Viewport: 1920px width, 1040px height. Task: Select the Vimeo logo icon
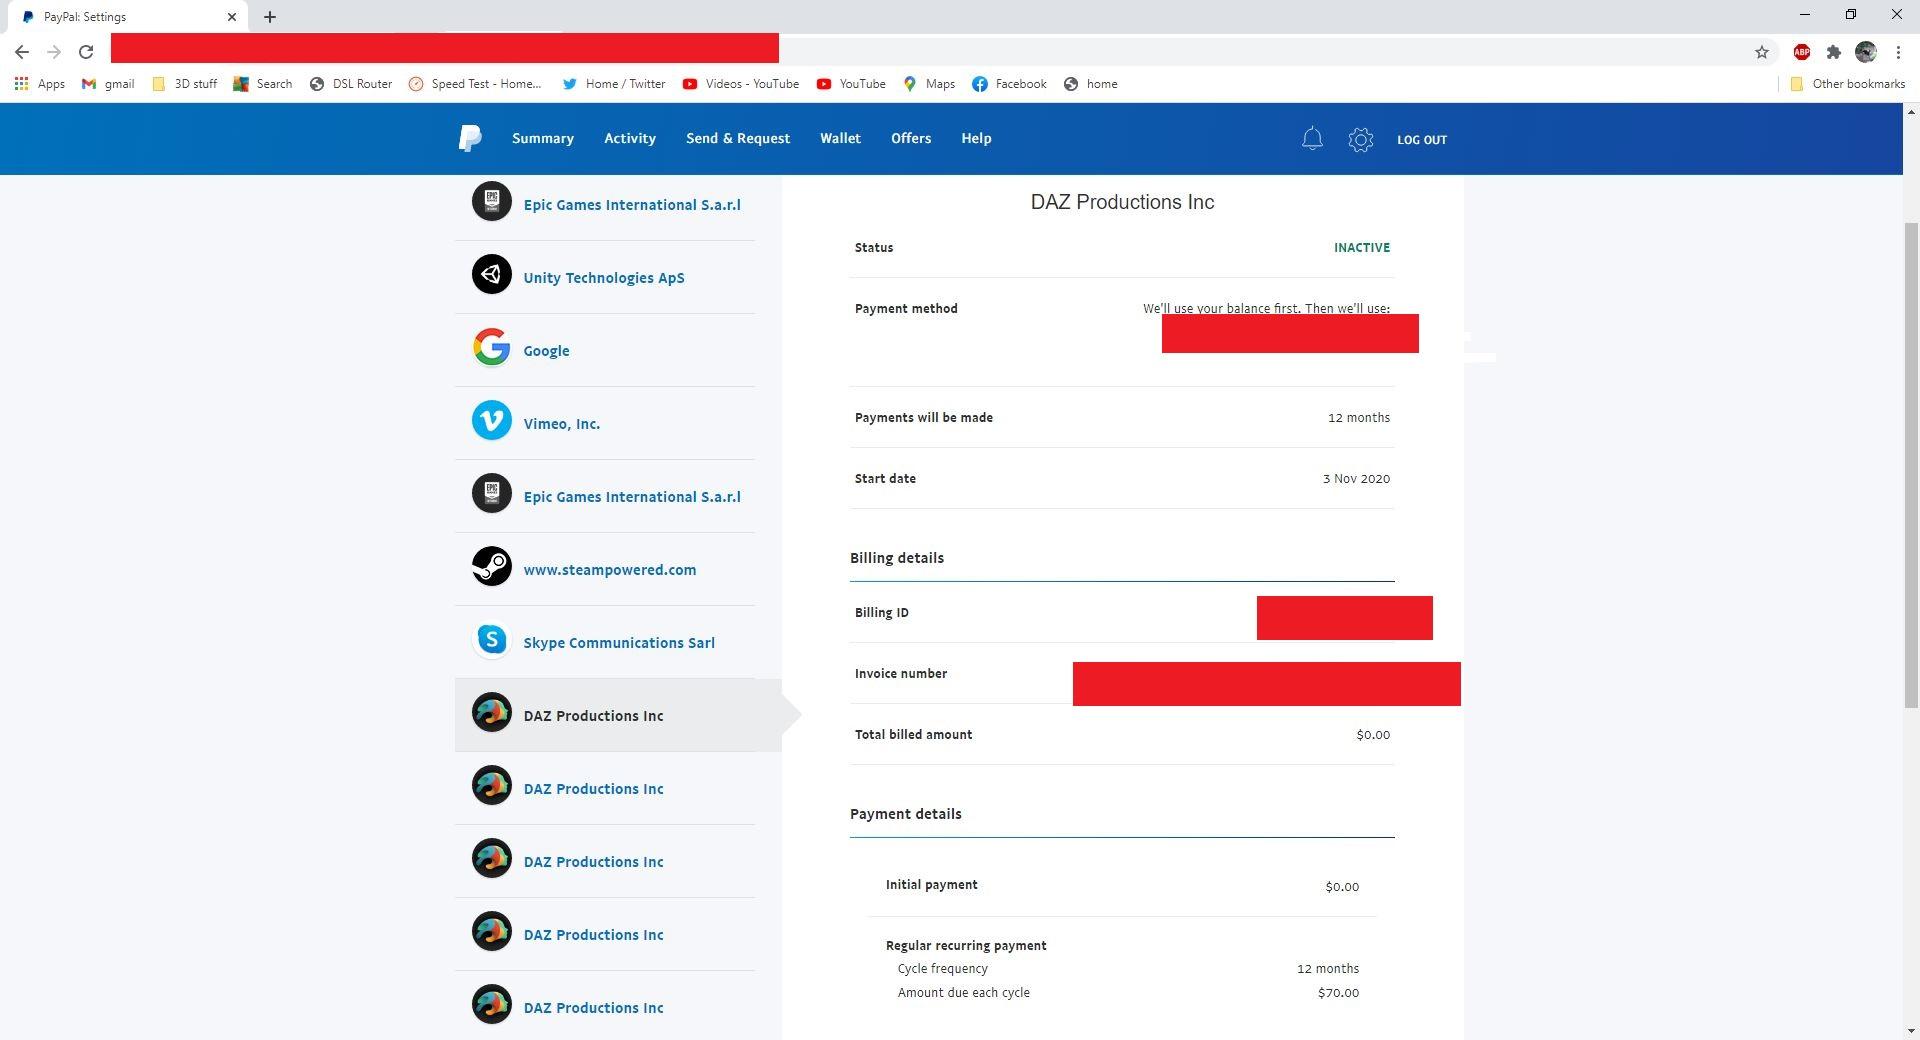[x=491, y=420]
